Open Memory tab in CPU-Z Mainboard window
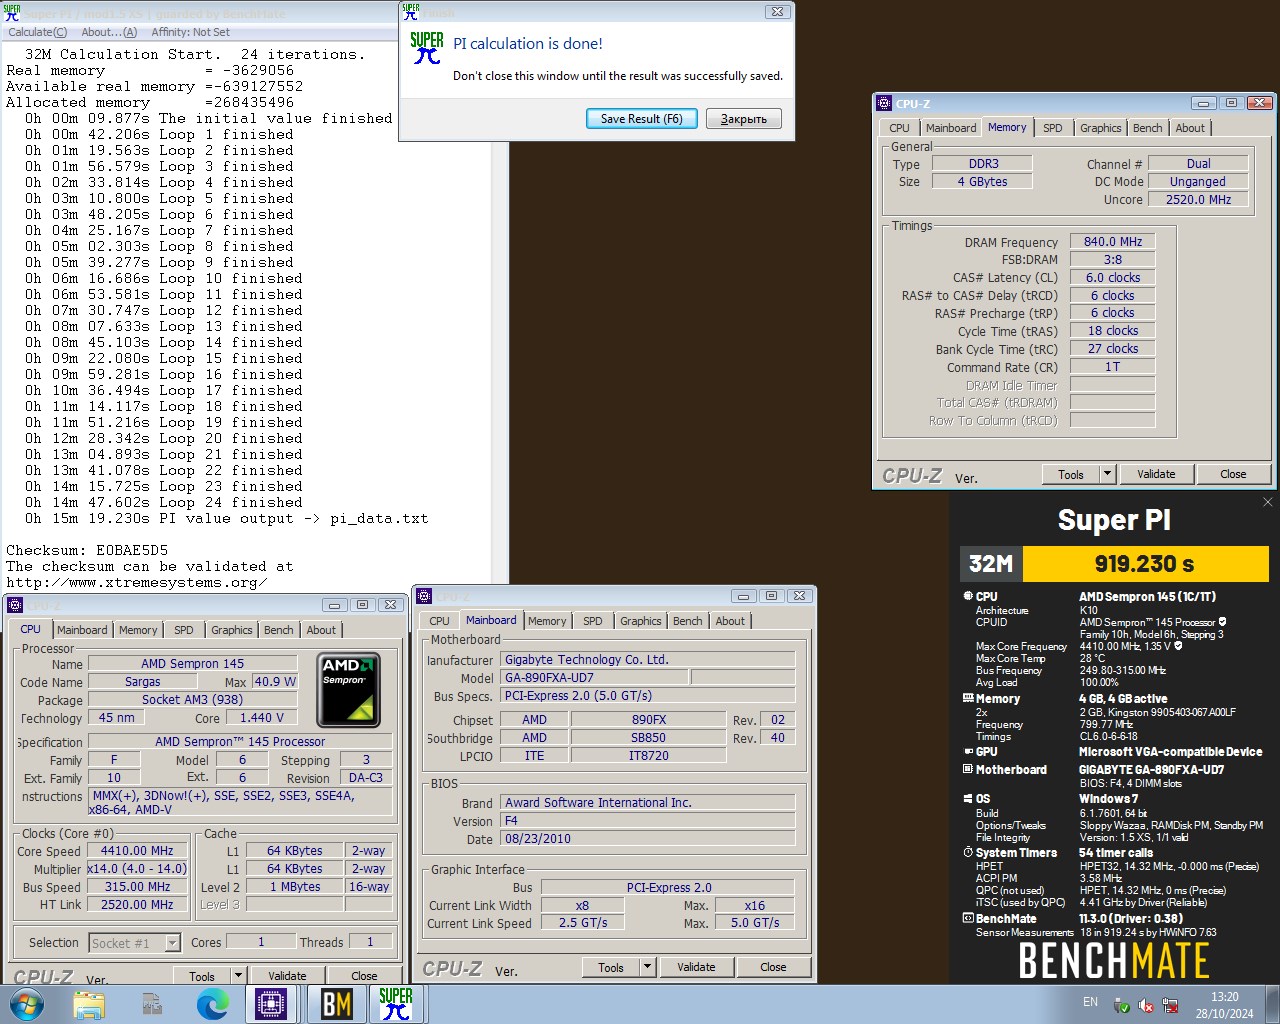 (x=547, y=621)
